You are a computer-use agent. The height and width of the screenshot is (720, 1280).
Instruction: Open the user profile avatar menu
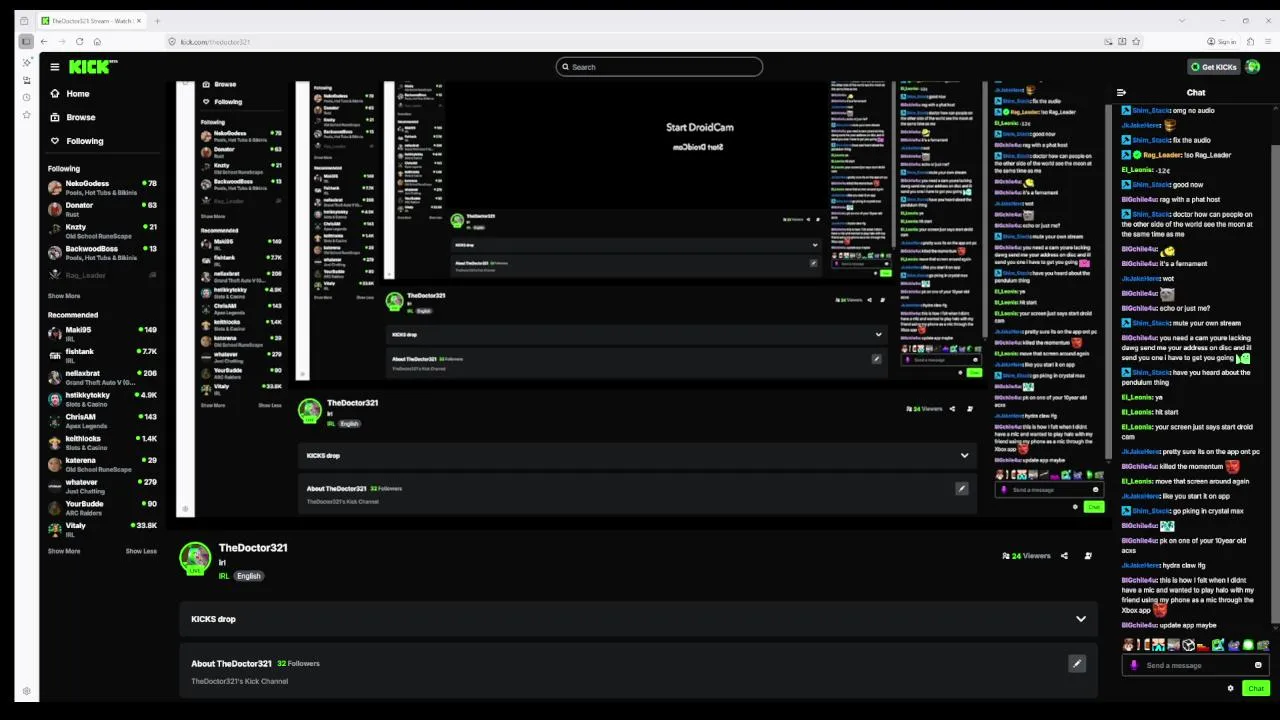[1253, 67]
